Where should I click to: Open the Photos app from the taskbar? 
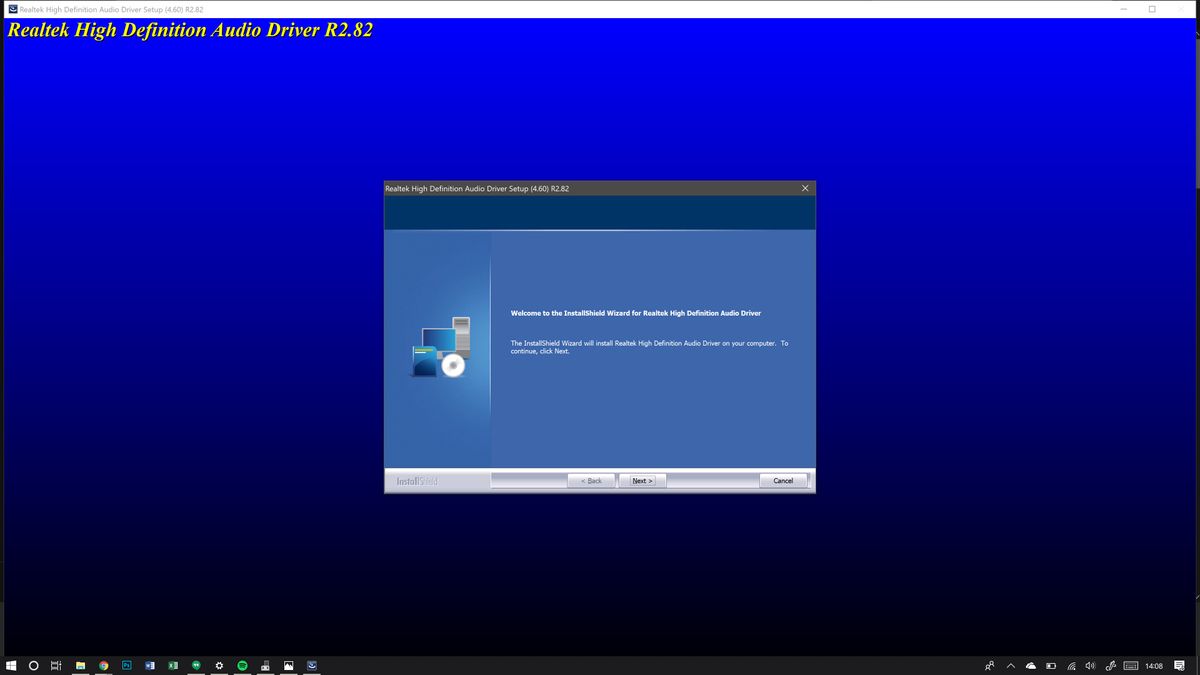pos(287,665)
